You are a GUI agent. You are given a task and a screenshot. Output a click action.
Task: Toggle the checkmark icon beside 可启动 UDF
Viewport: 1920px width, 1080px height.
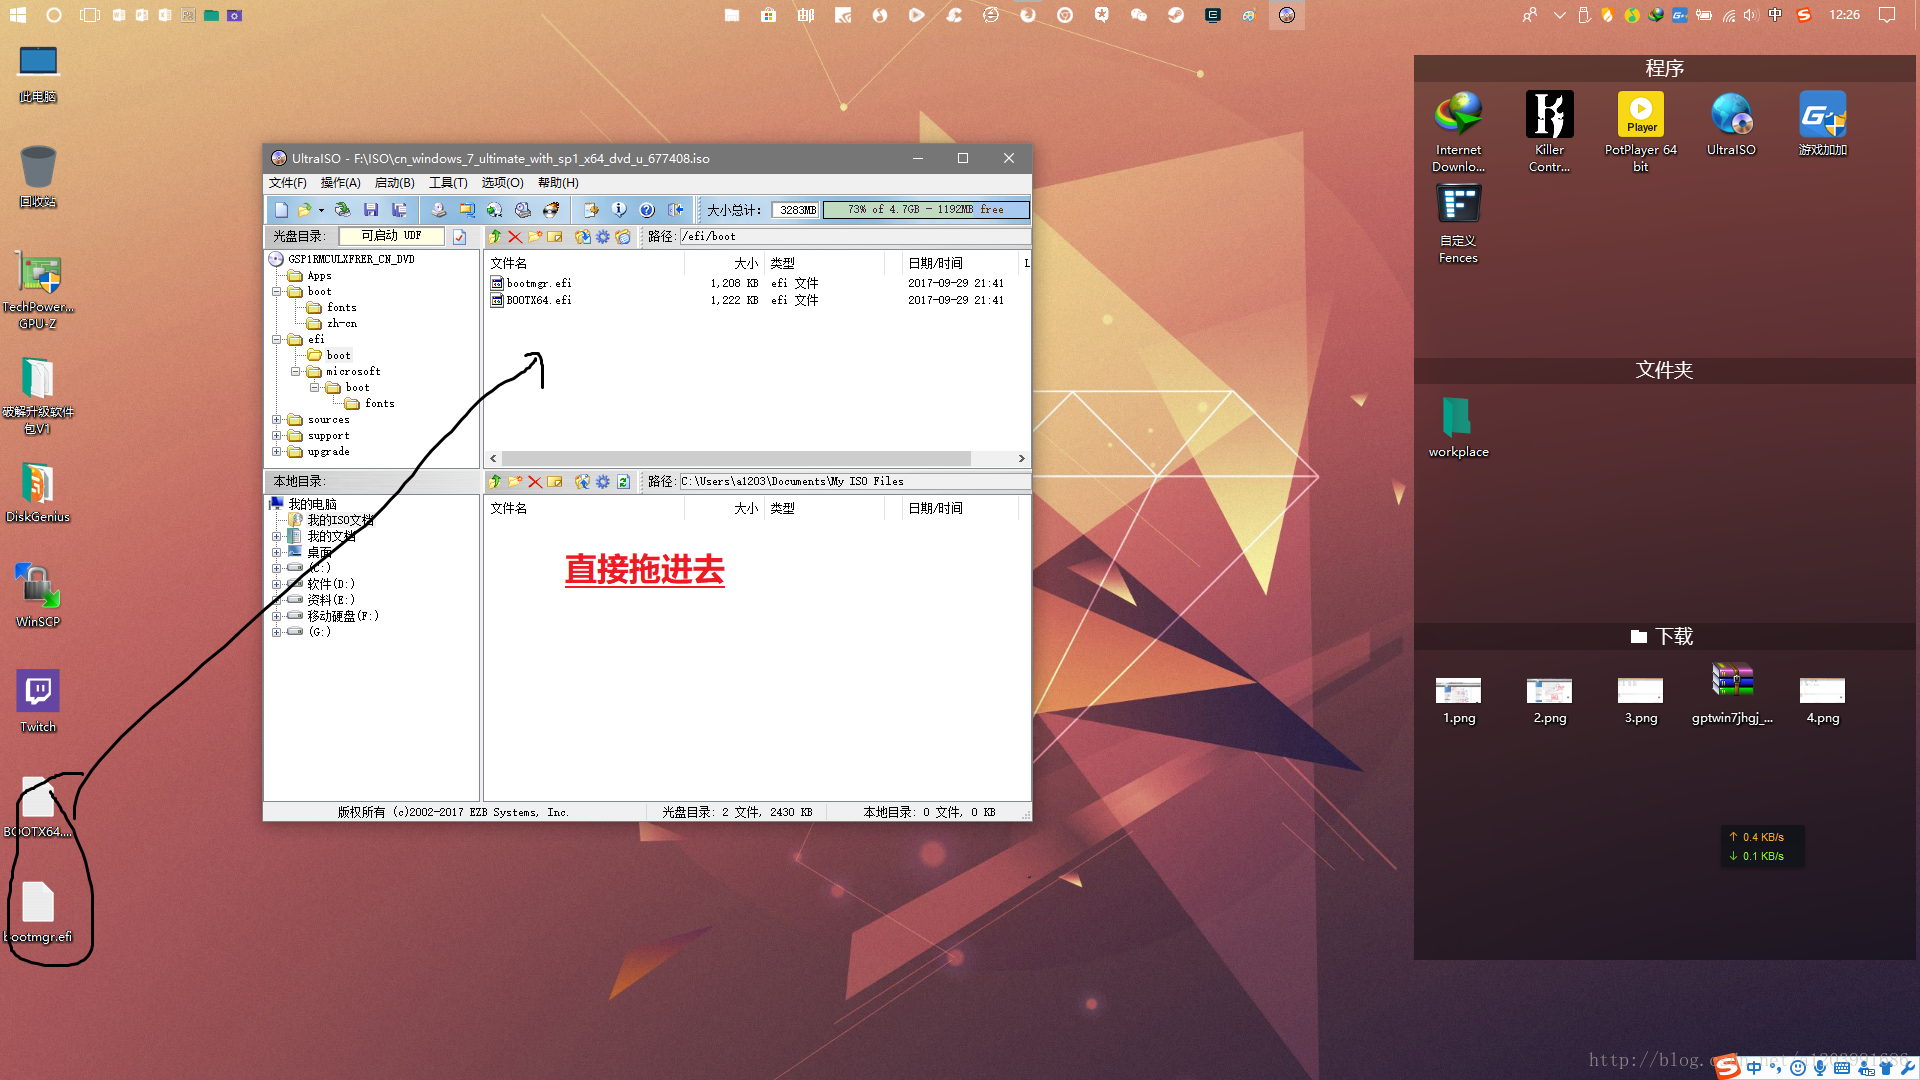click(x=459, y=237)
